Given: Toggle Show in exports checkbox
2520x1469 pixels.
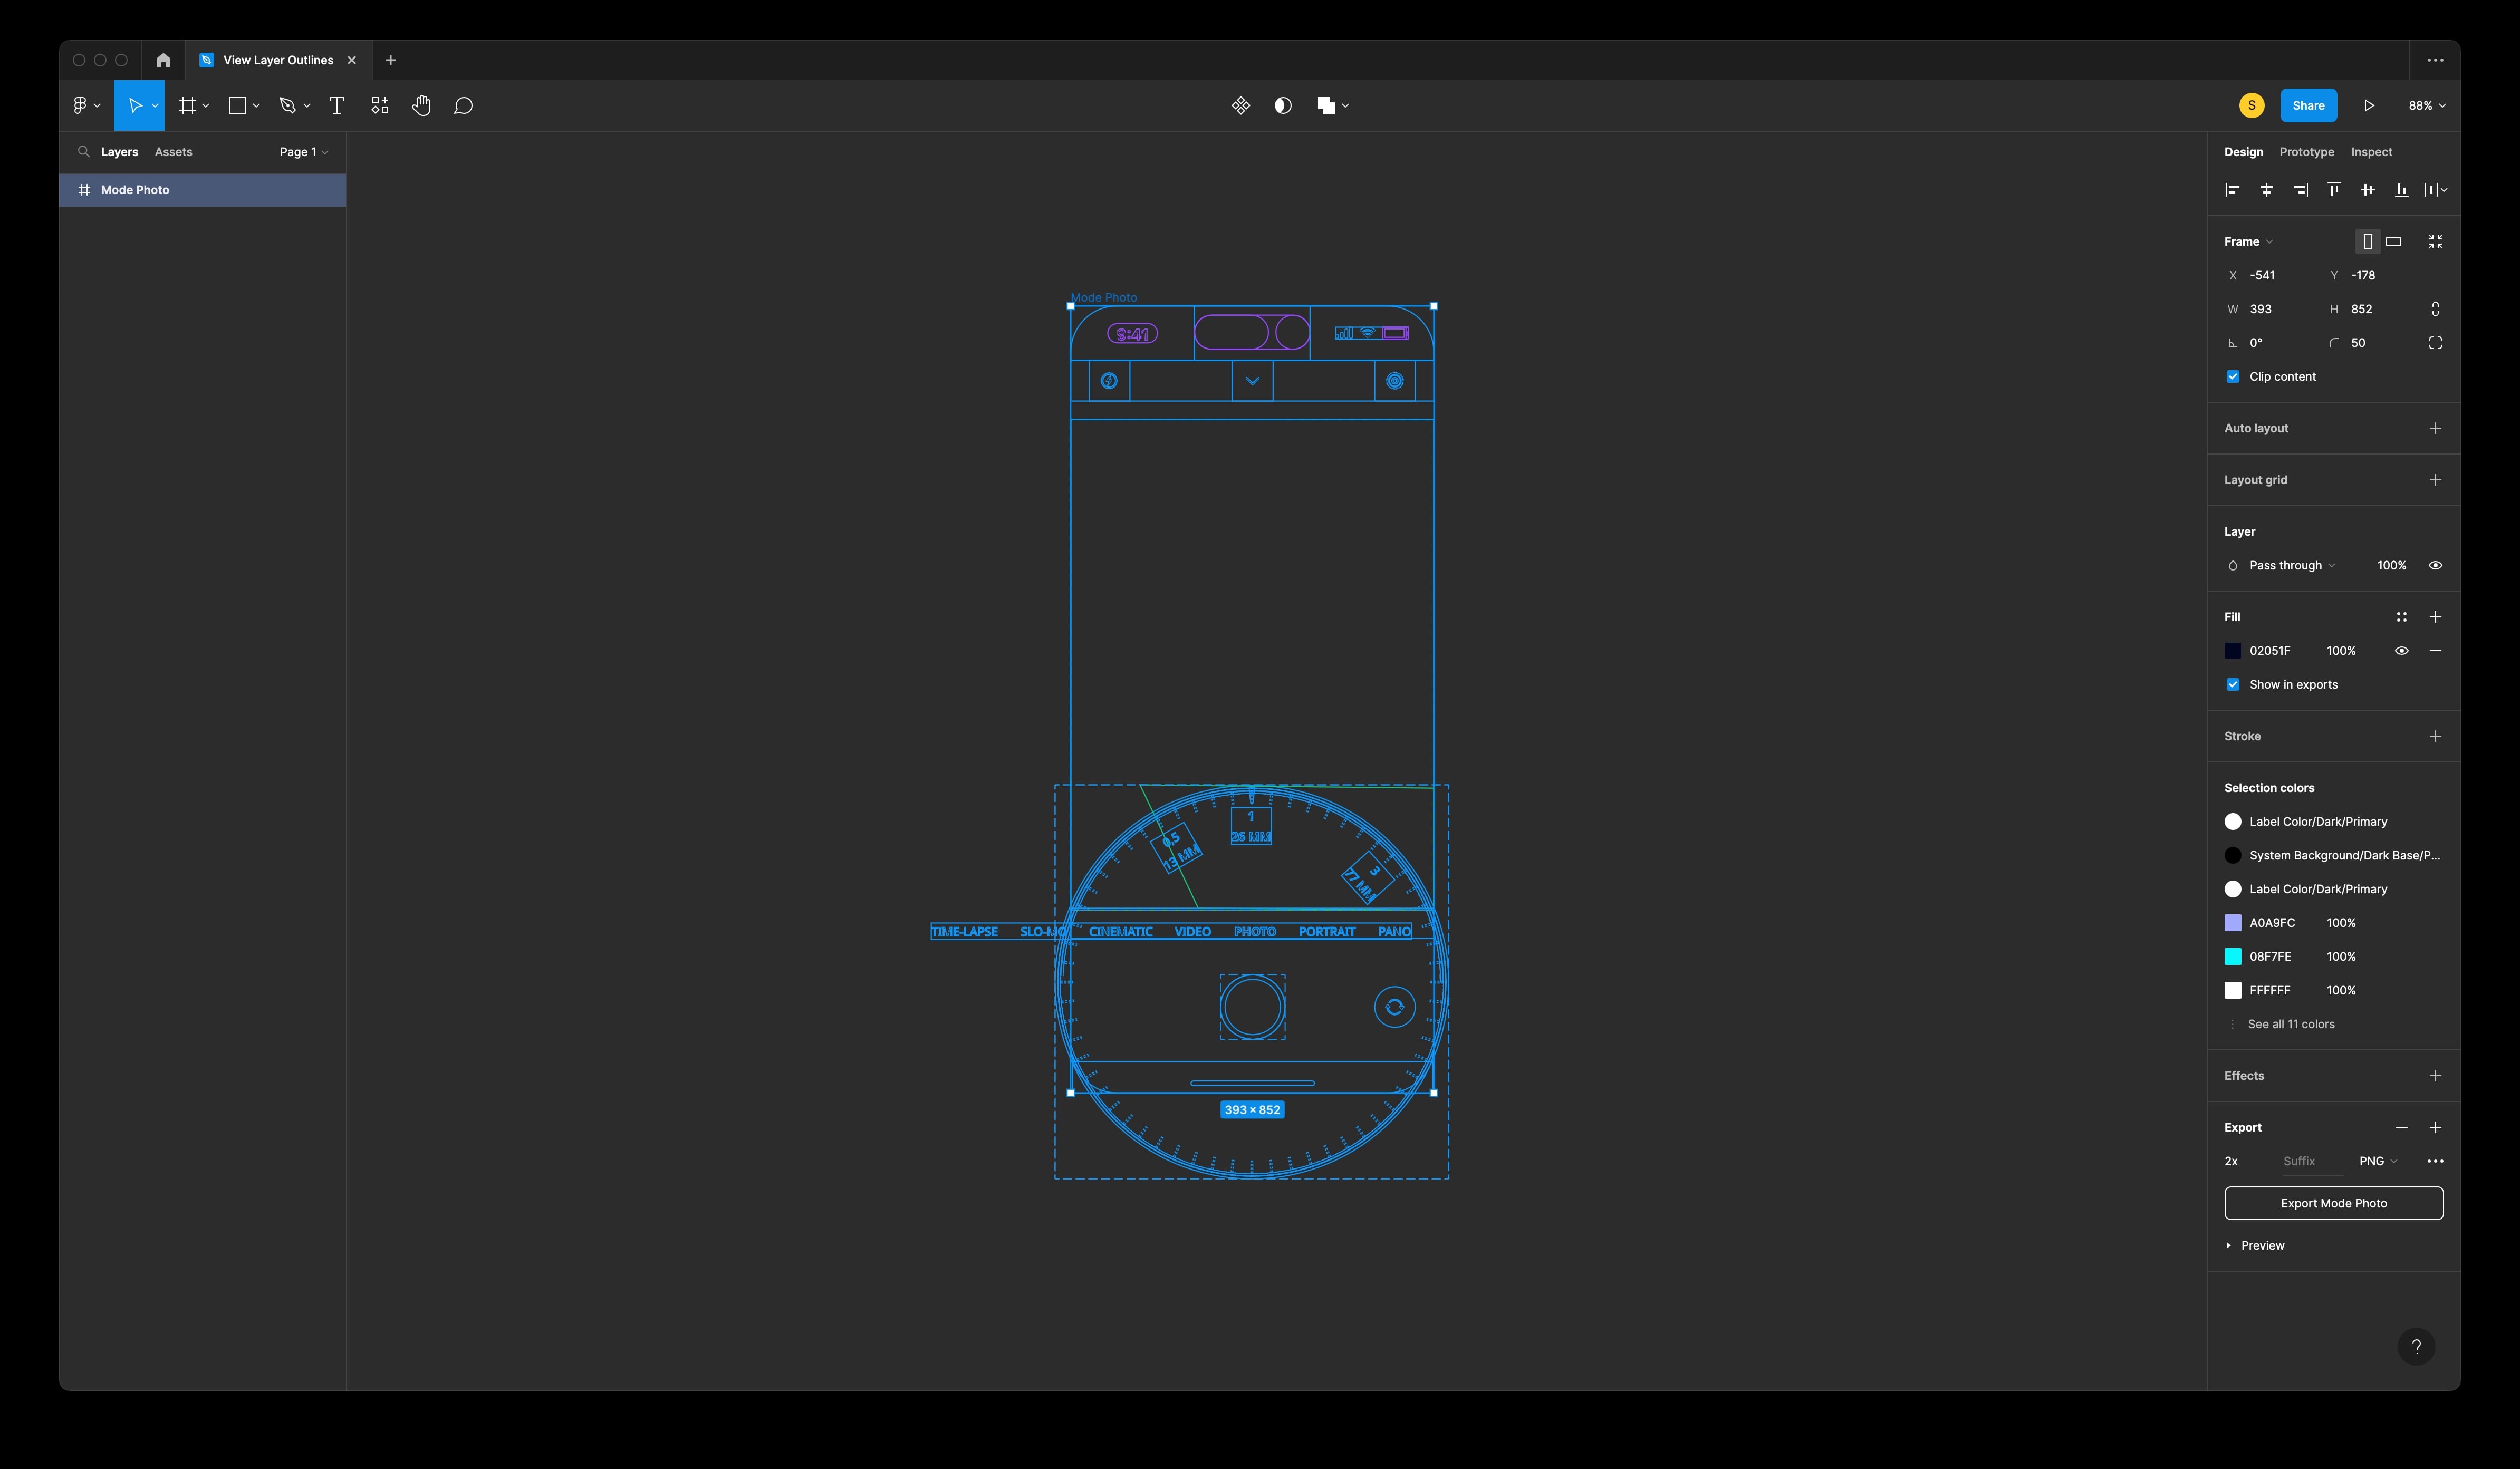Looking at the screenshot, I should [x=2232, y=685].
